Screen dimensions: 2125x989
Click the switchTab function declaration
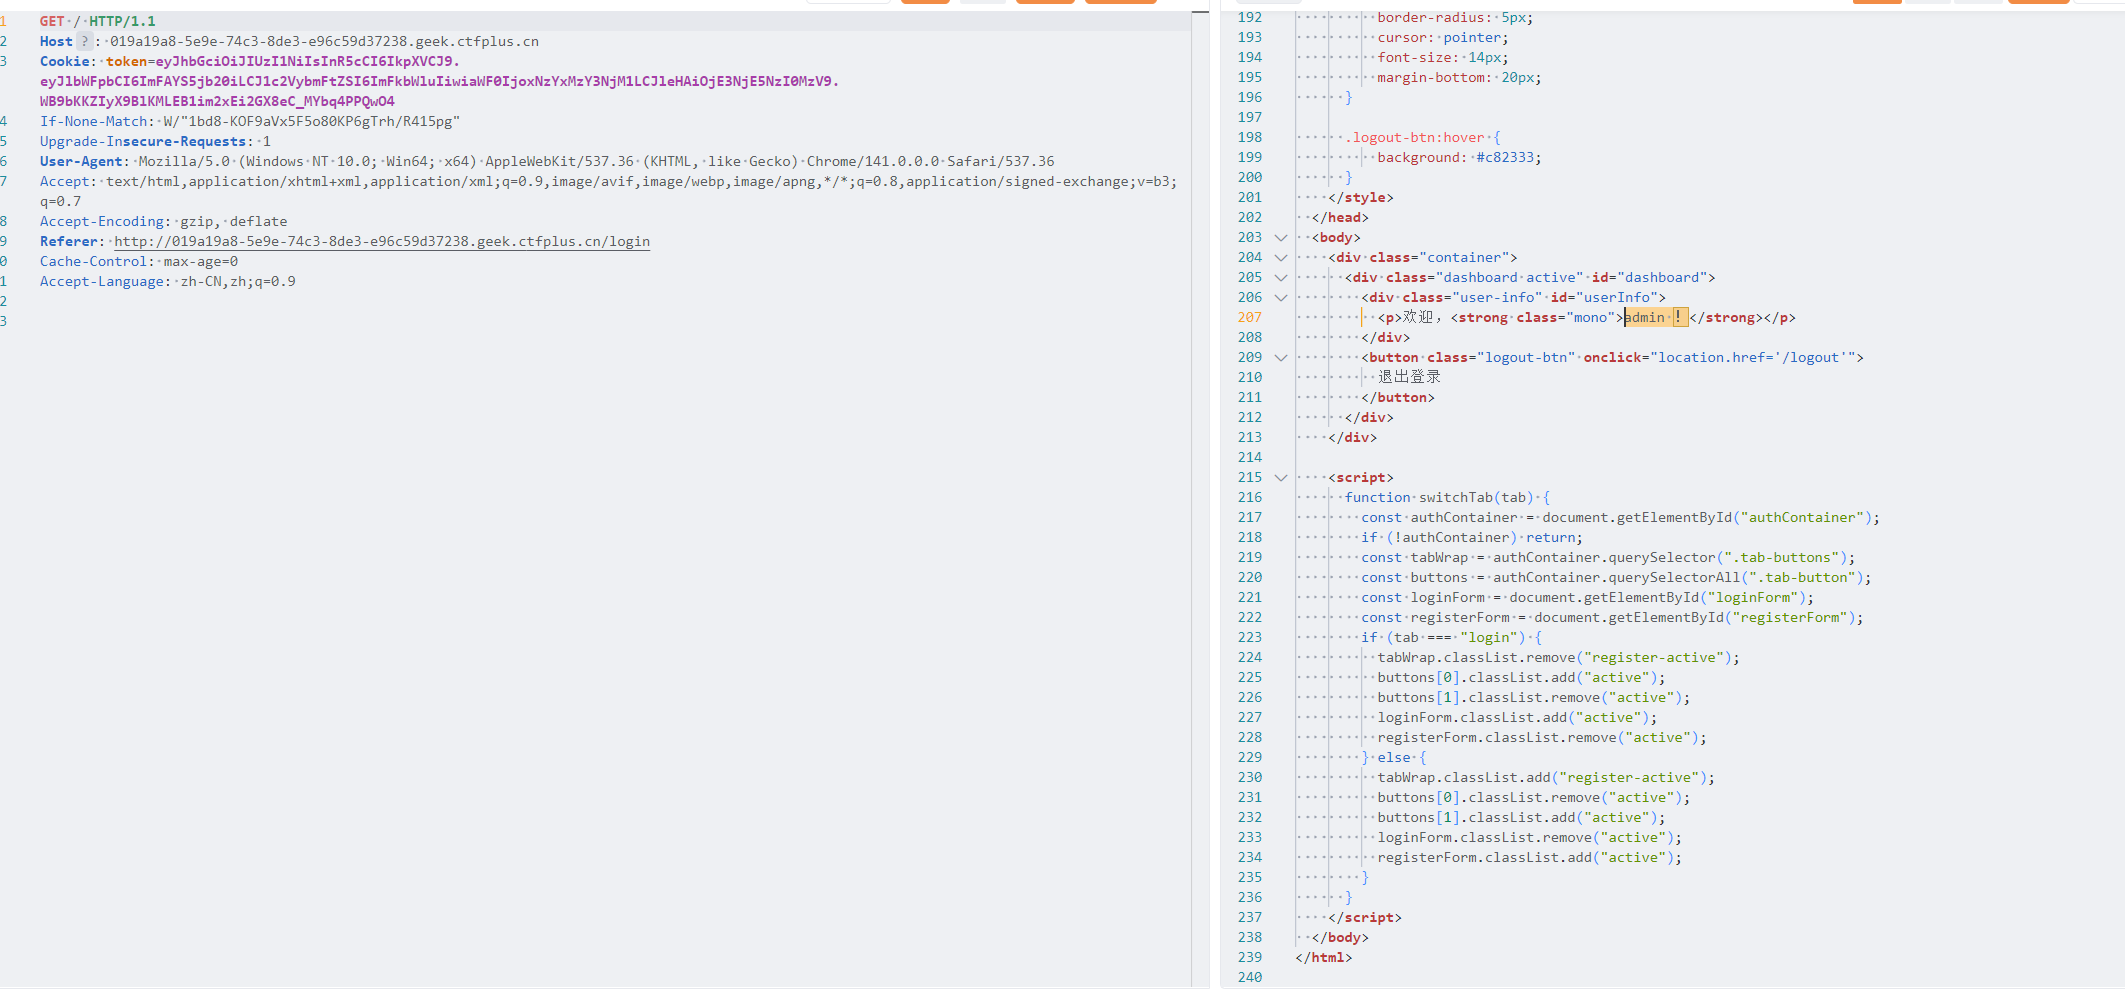tap(1436, 497)
